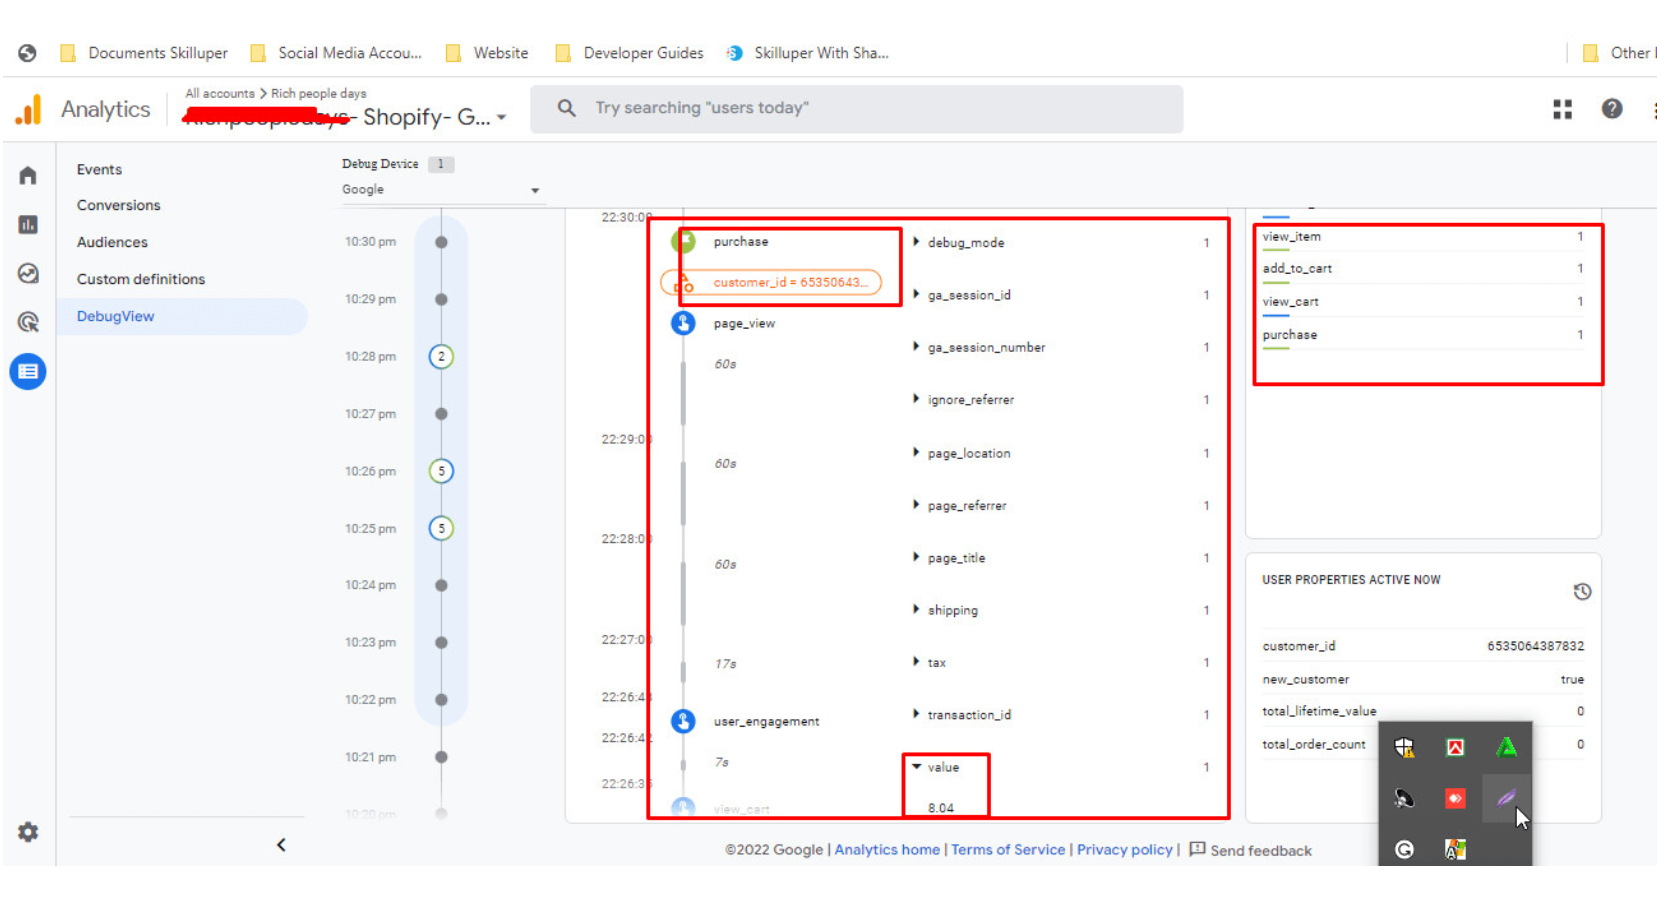Click the Send feedback link

[1250, 850]
